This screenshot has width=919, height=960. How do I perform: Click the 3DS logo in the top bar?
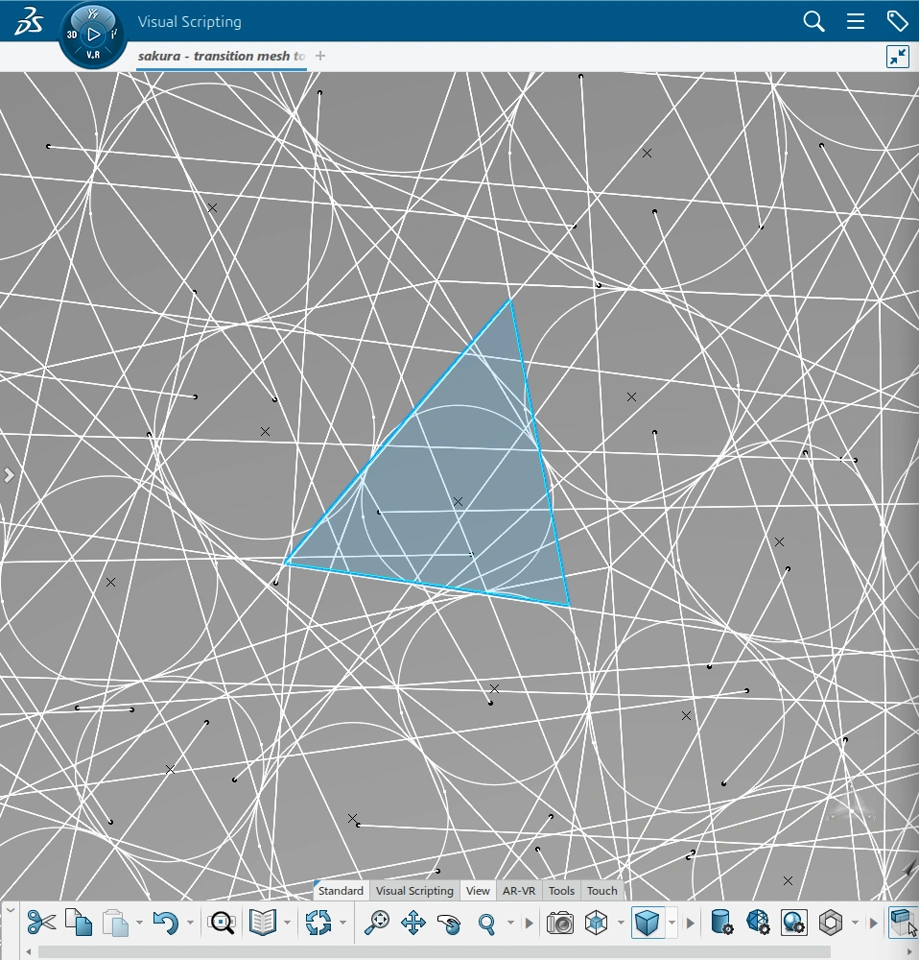[x=28, y=21]
